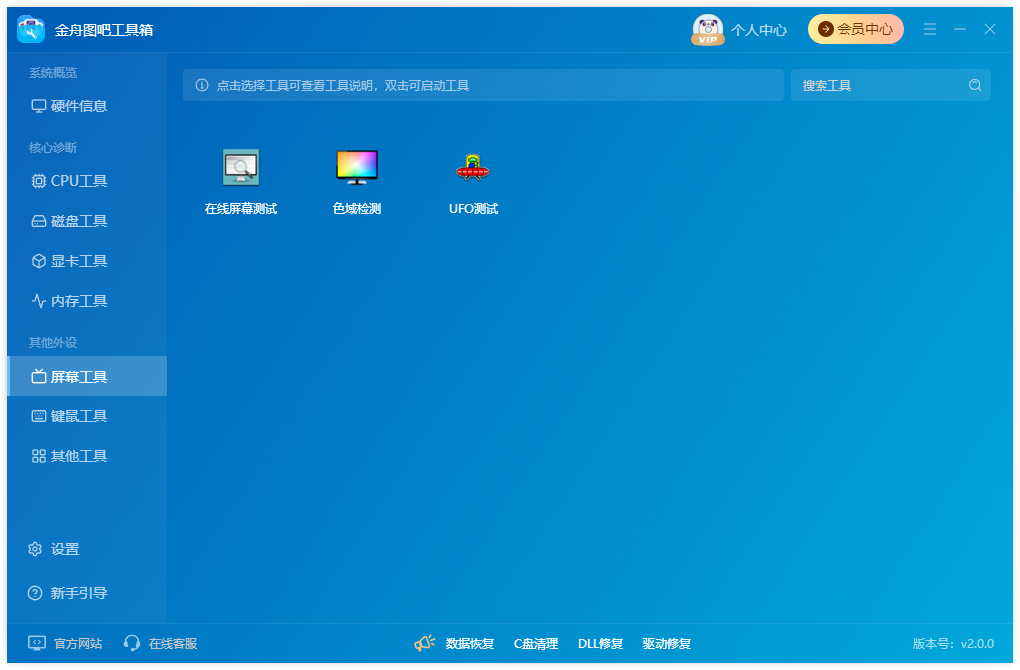The width and height of the screenshot is (1020, 670).
Task: Select the UFO测试 tool icon
Action: click(473, 167)
